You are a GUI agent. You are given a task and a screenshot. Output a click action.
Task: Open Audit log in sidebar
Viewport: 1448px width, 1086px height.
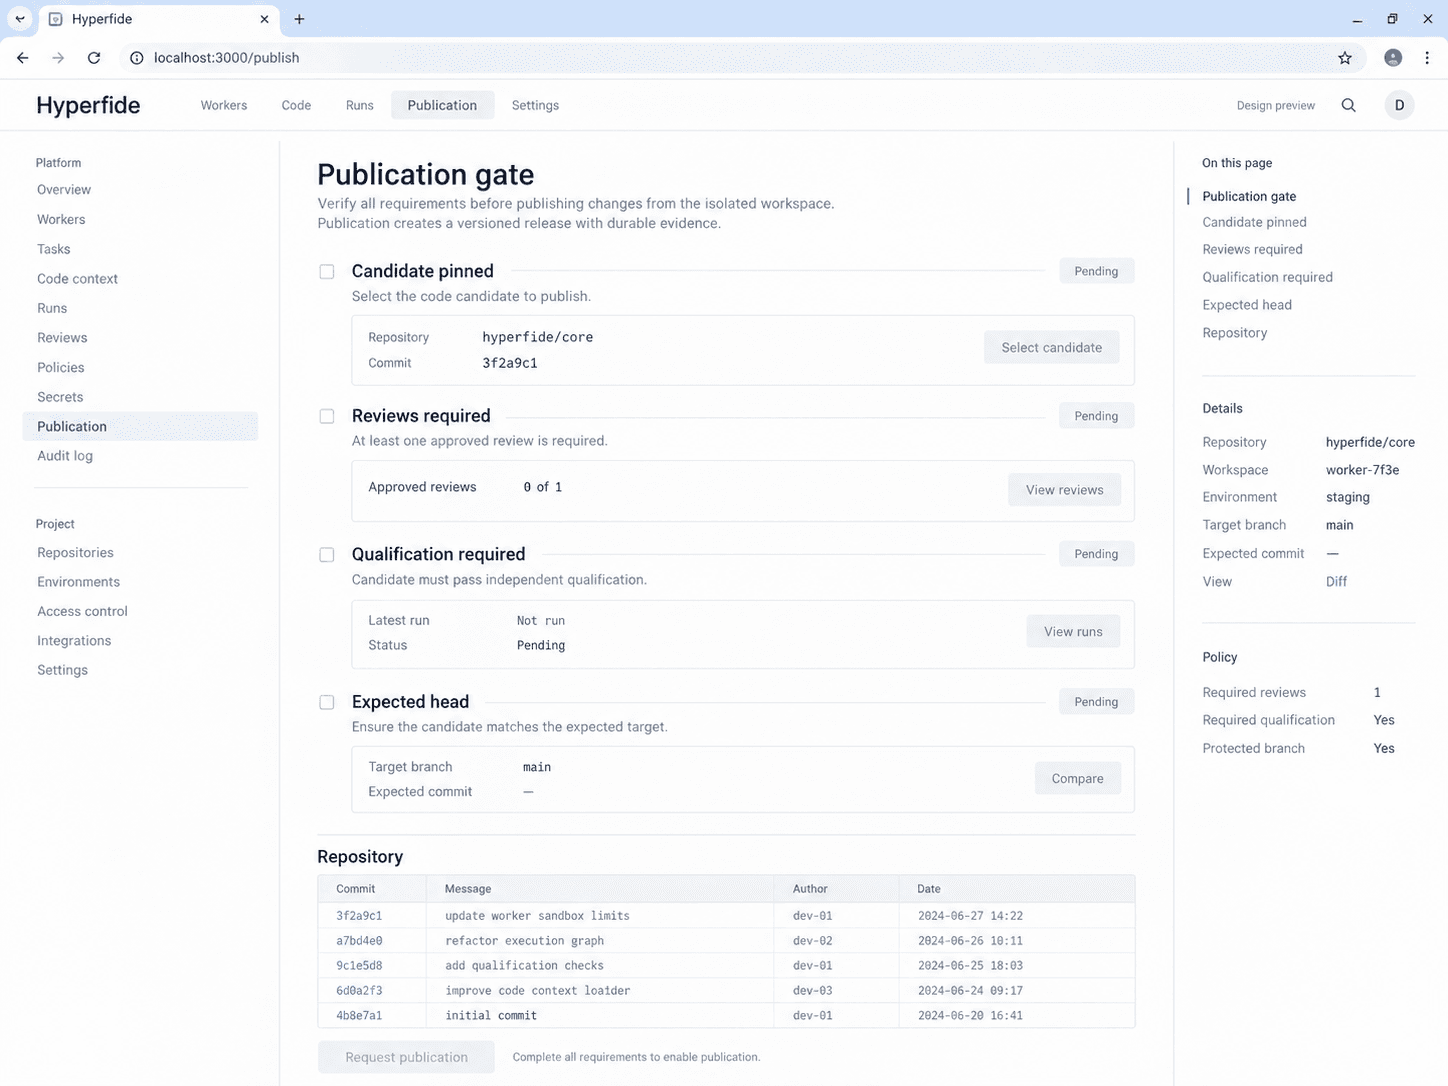[65, 456]
